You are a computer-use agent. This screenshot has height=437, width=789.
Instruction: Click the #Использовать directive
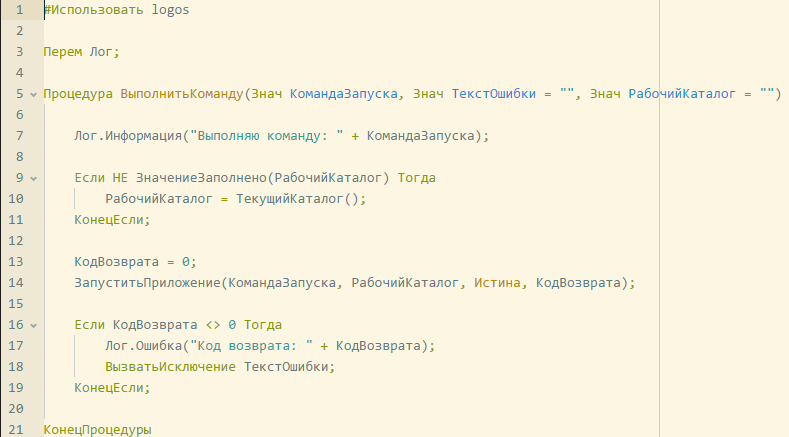point(93,10)
